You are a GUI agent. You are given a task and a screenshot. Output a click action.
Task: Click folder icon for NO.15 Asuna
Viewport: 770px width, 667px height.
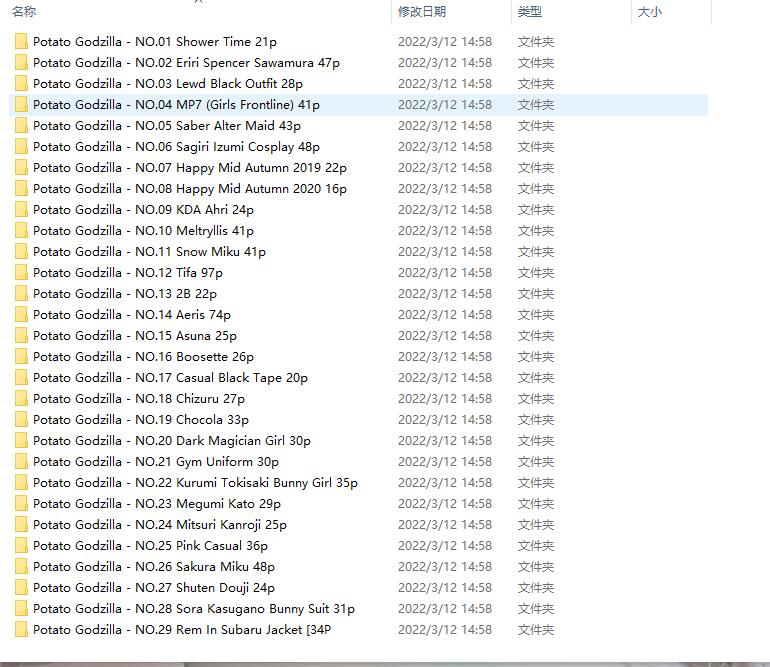[x=21, y=335]
